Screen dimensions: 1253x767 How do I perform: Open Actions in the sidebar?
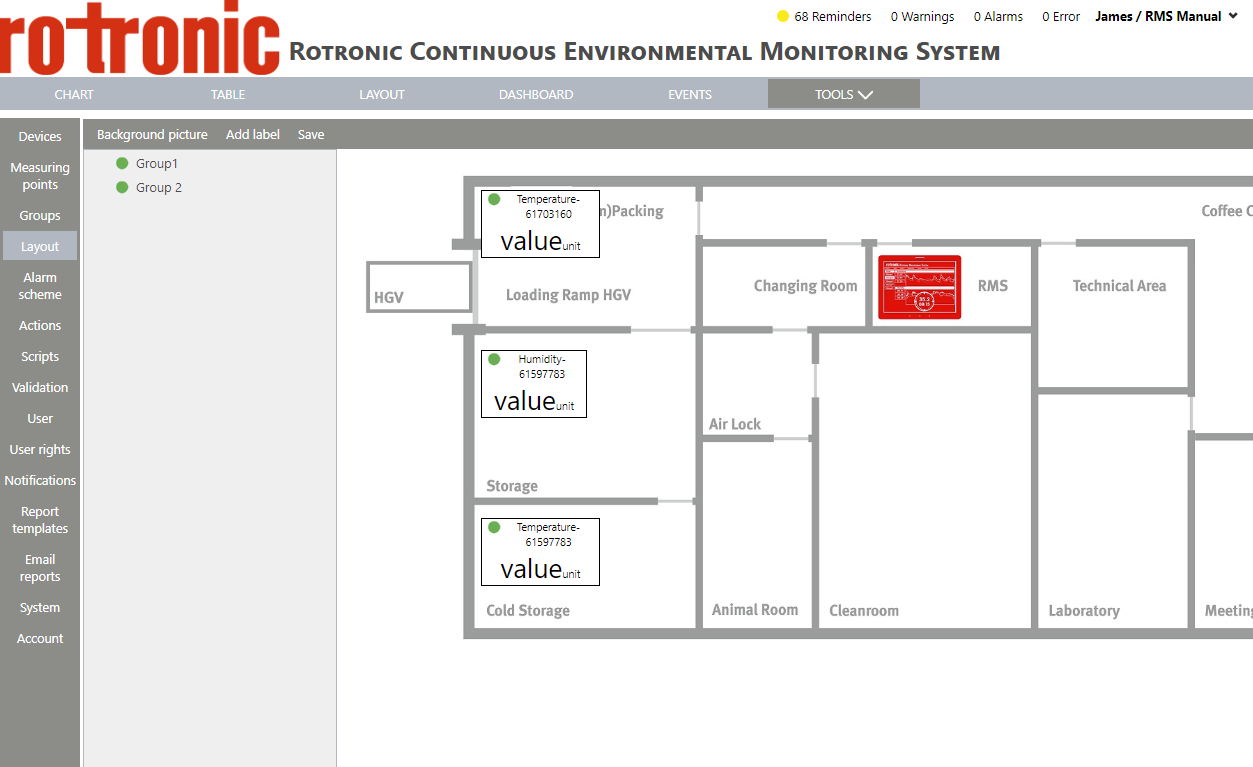coord(40,326)
